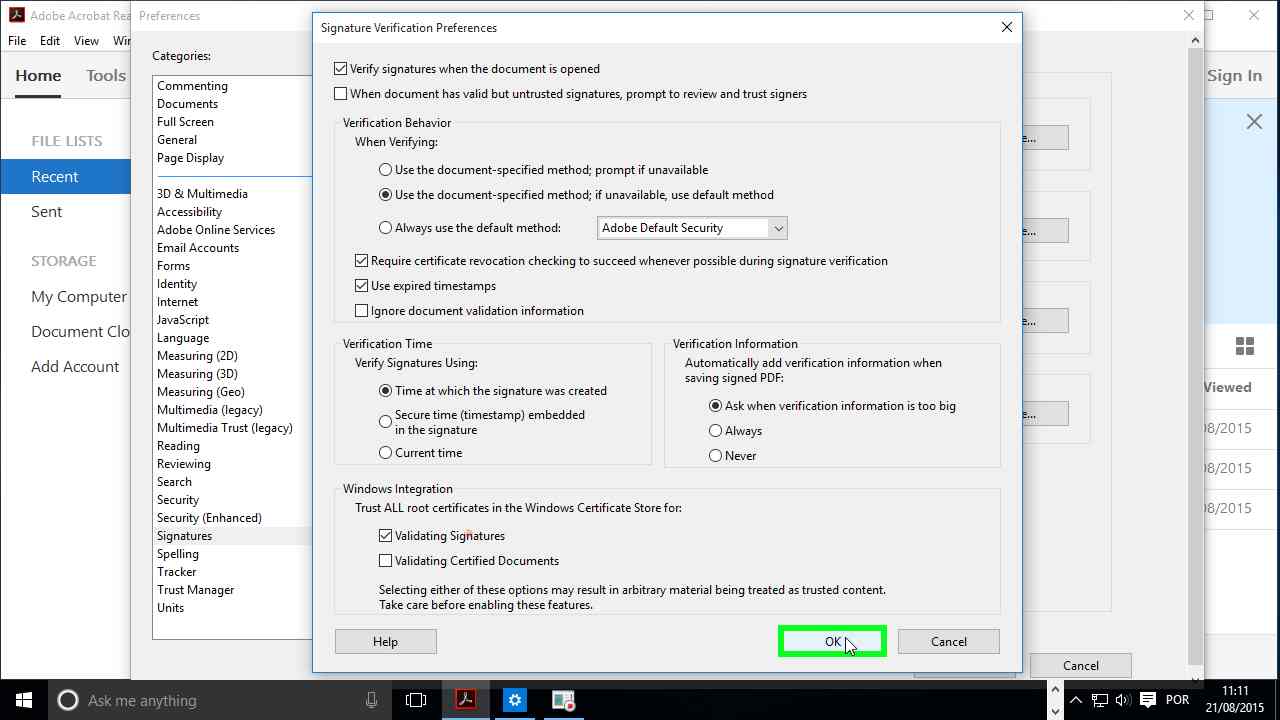Select Security (Enhanced) category

pyautogui.click(x=209, y=518)
